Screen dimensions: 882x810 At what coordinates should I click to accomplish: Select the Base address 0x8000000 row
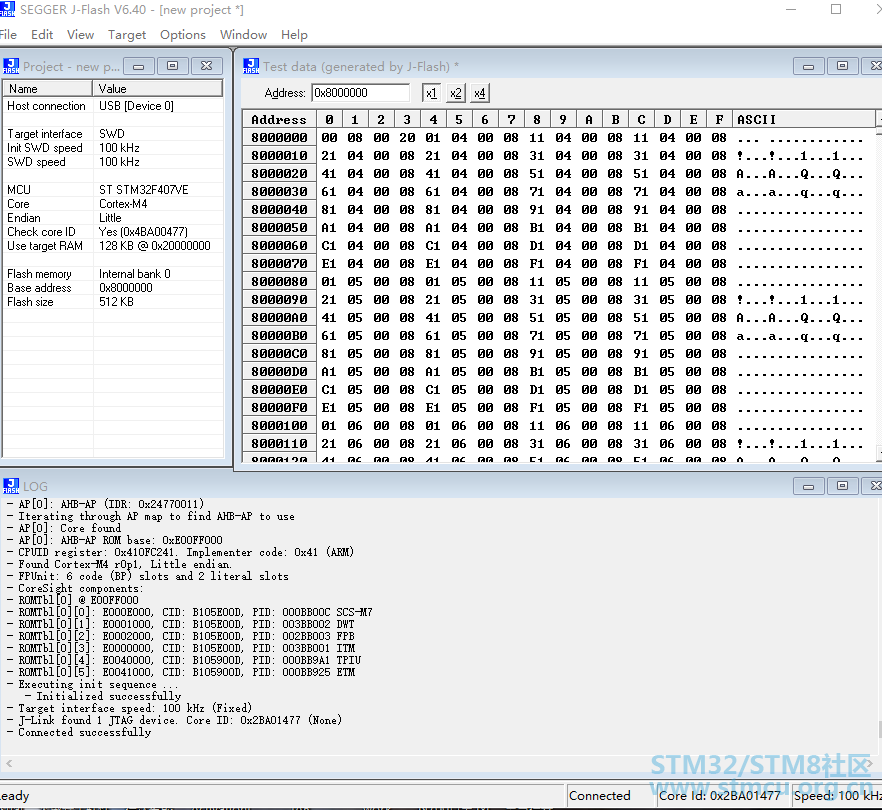coord(113,288)
